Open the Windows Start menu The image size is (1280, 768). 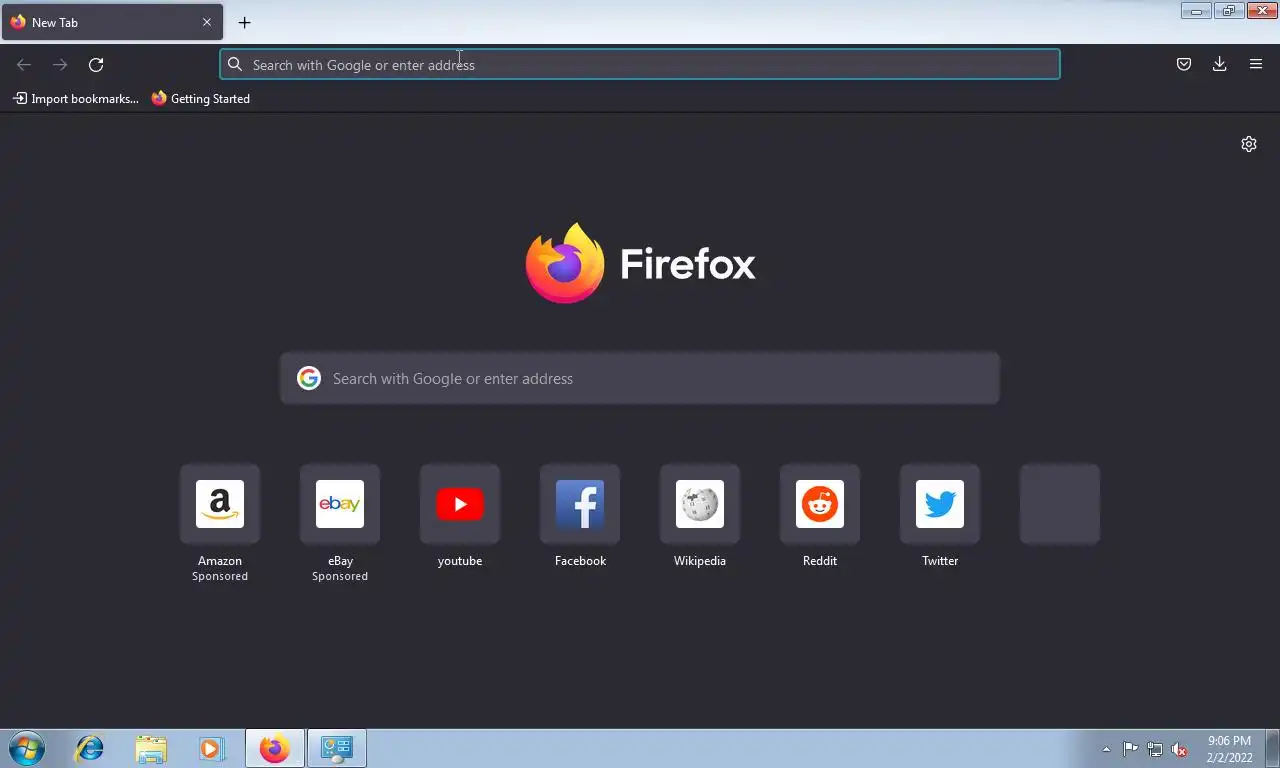point(27,748)
